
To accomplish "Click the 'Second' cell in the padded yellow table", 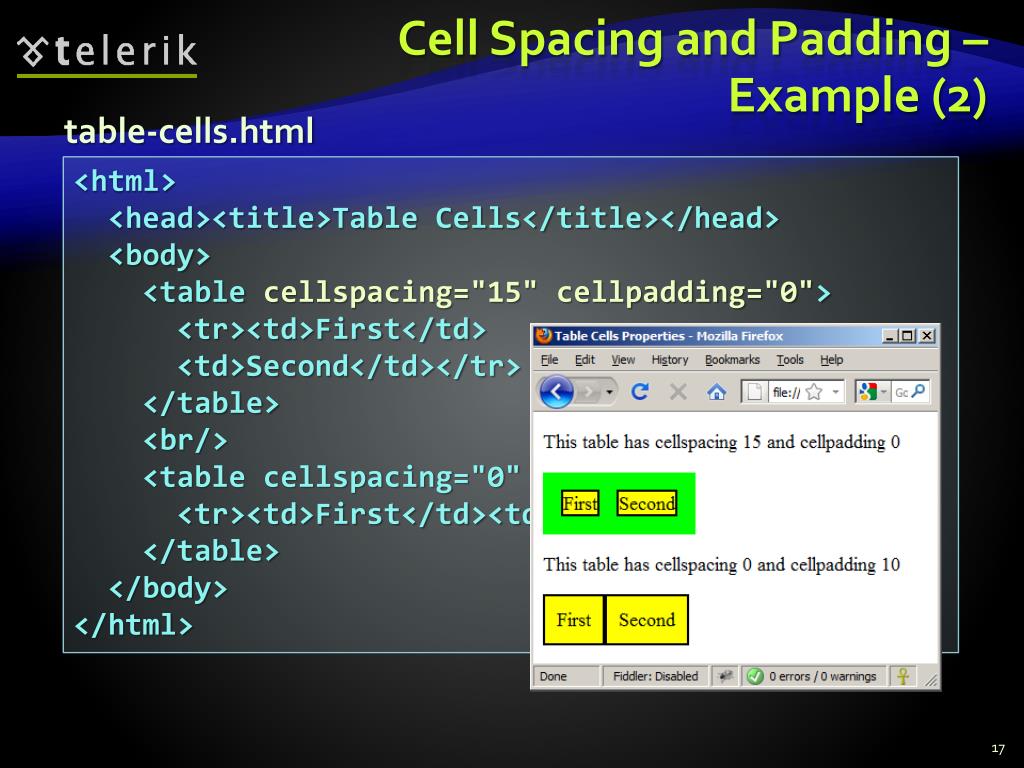I will coord(647,620).
